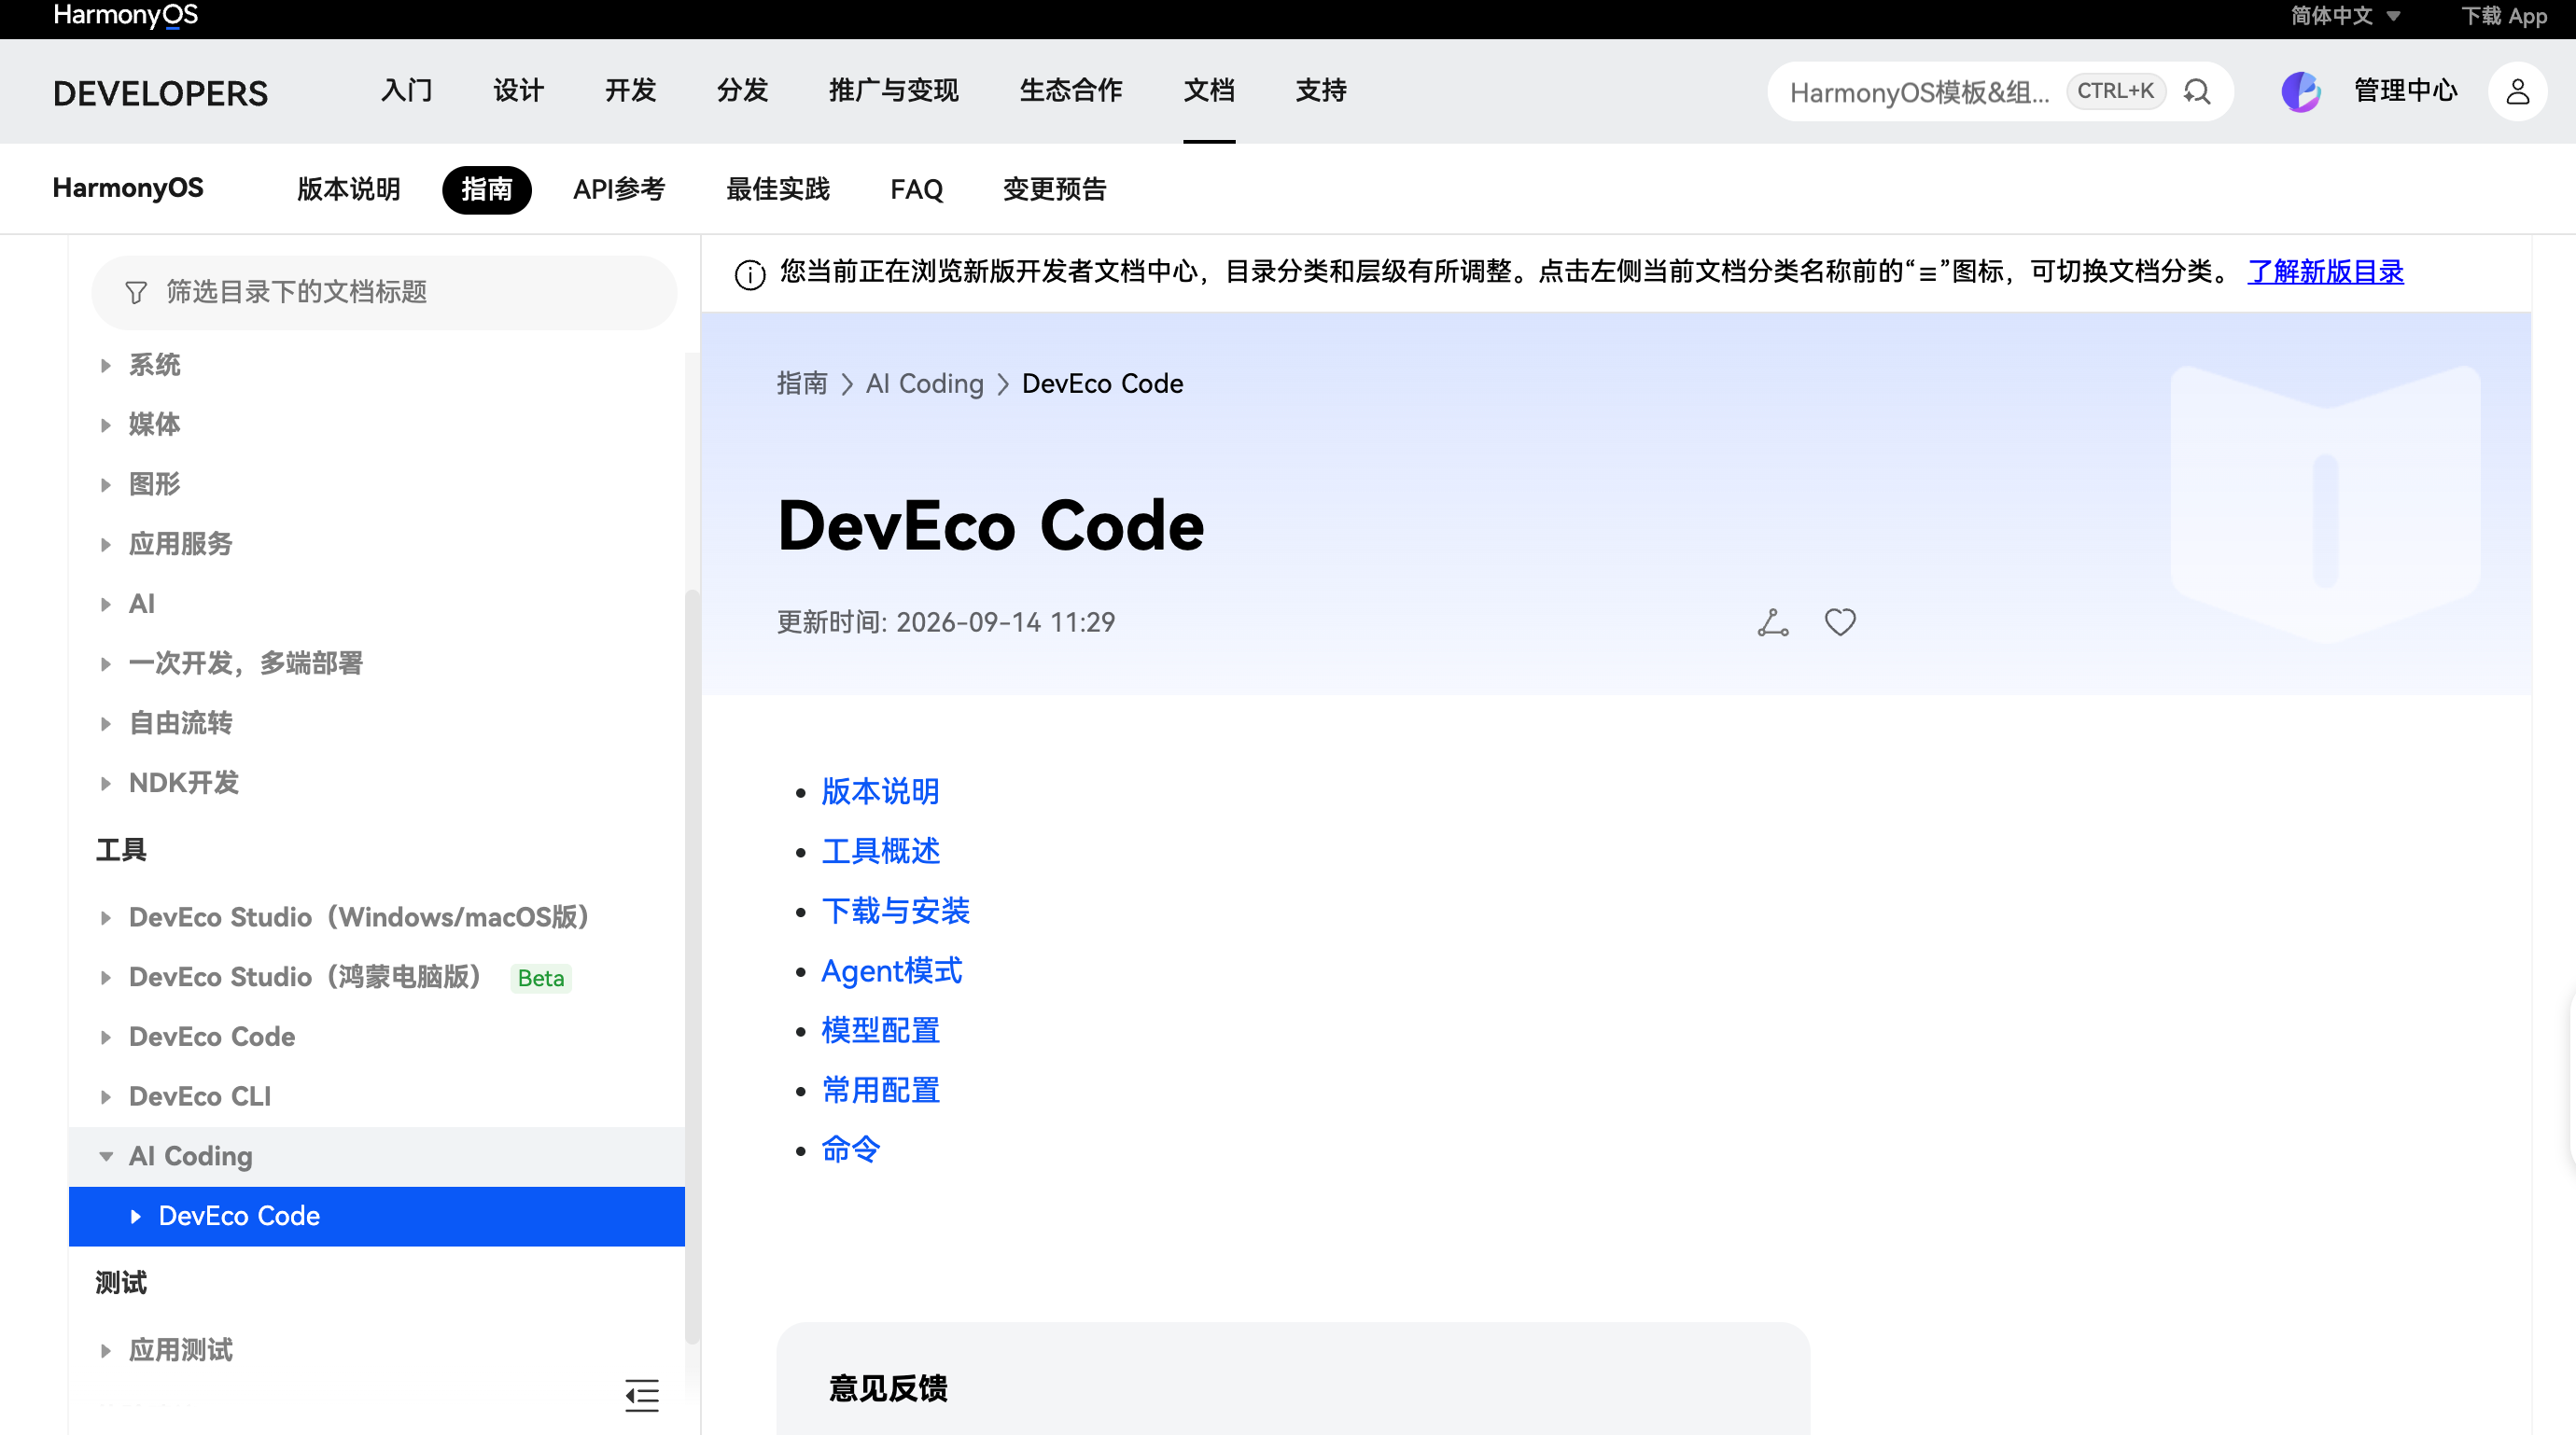The width and height of the screenshot is (2576, 1435).
Task: Open the 模型配置 link
Action: (x=880, y=1030)
